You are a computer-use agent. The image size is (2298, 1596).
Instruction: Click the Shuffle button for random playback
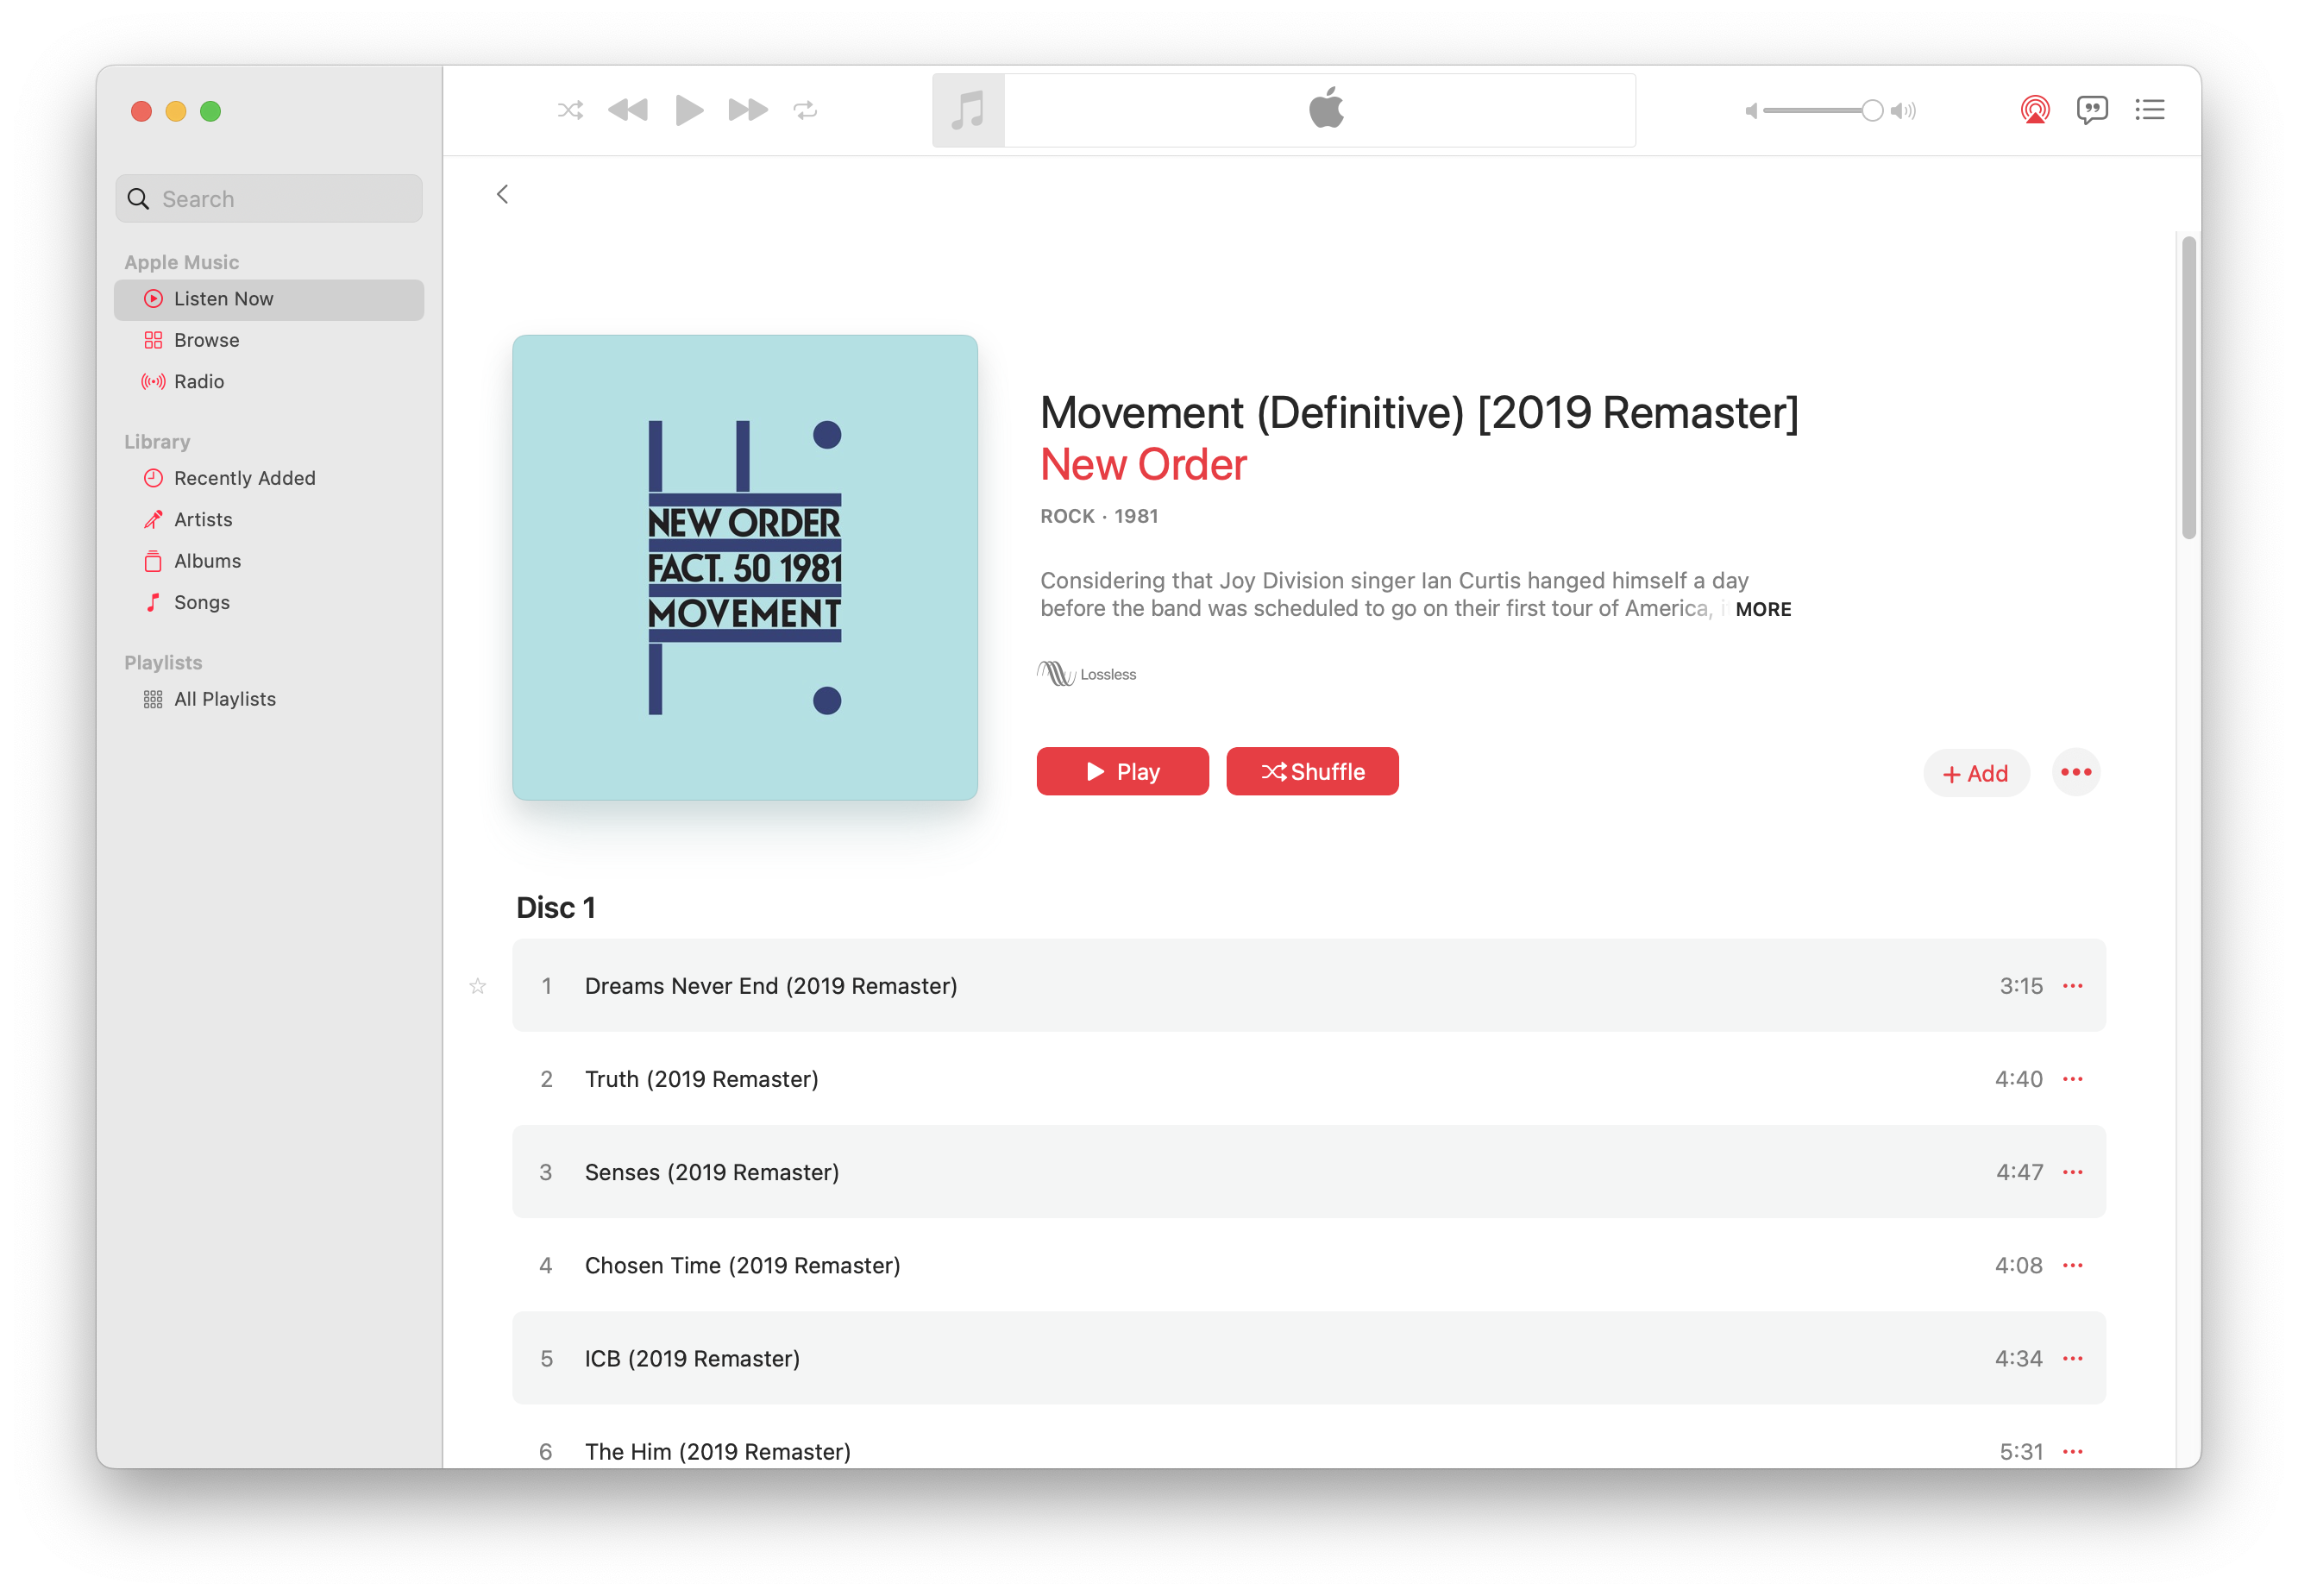pos(1309,770)
